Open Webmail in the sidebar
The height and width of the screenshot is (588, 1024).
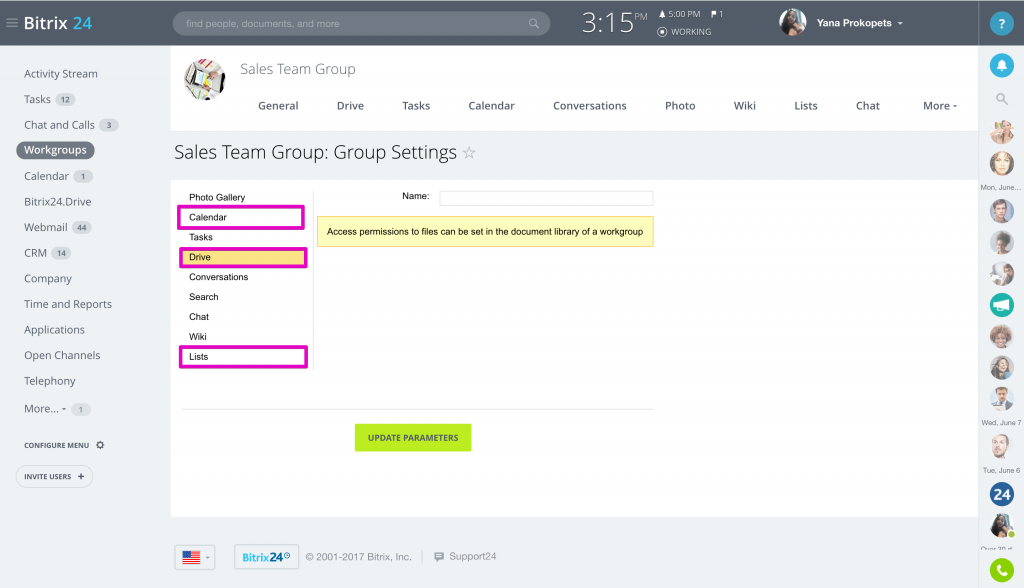[46, 227]
